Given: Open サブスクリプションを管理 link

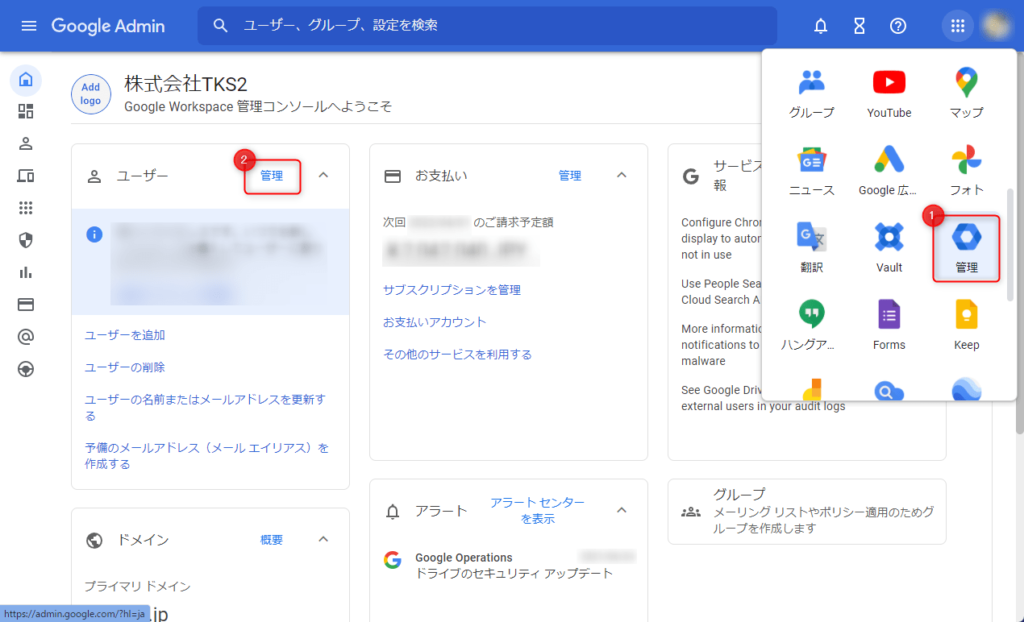Looking at the screenshot, I should 452,290.
